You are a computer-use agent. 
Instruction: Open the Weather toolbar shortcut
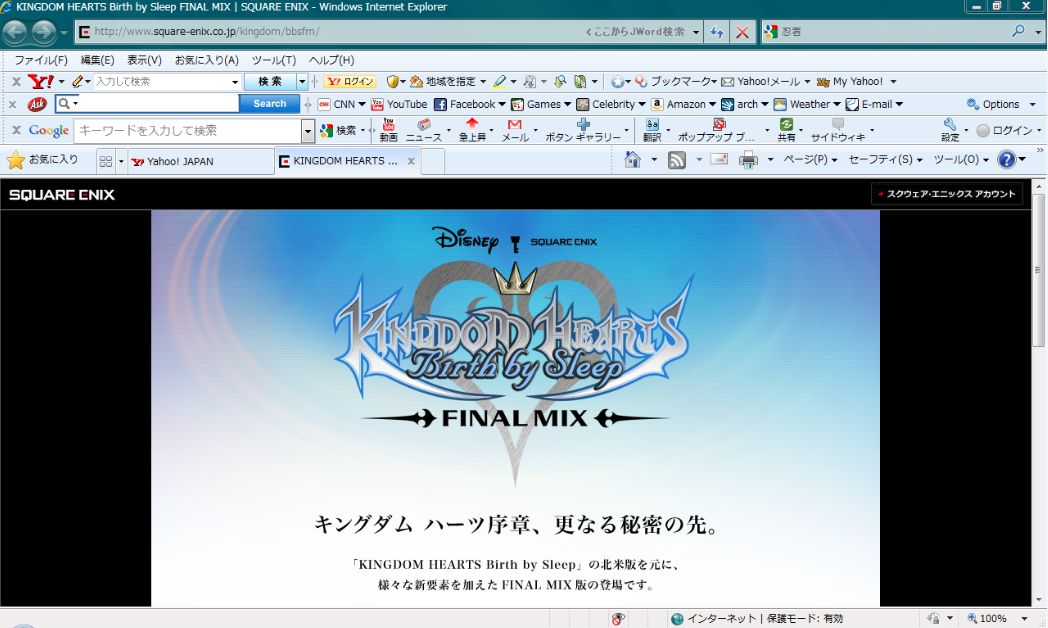click(807, 104)
